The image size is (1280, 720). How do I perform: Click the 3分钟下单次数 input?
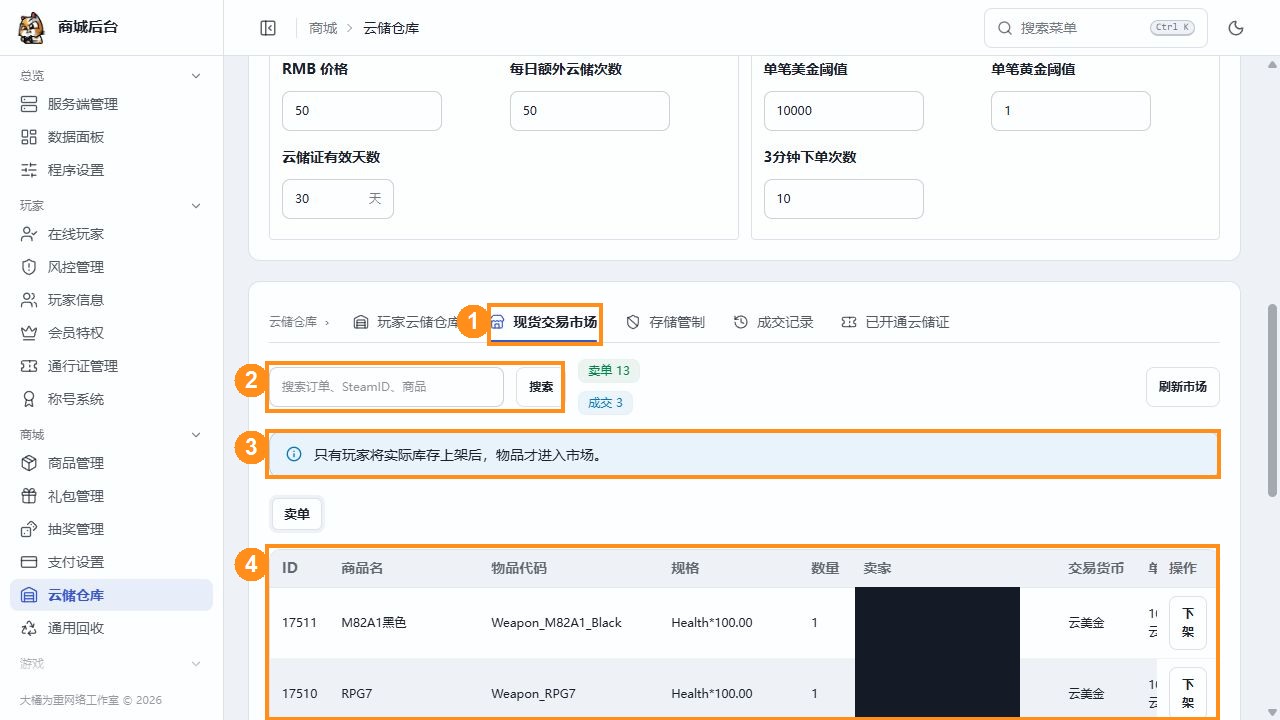843,199
